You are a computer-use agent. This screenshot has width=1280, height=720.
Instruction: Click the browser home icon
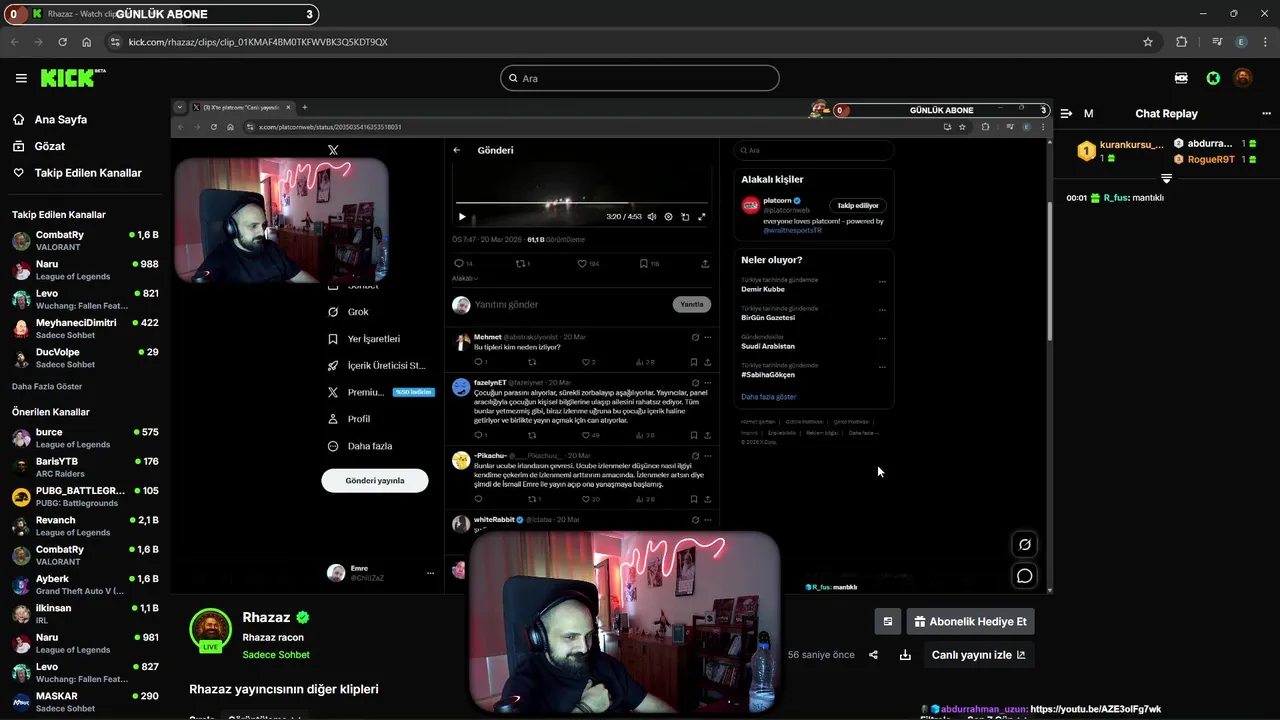pos(87,42)
